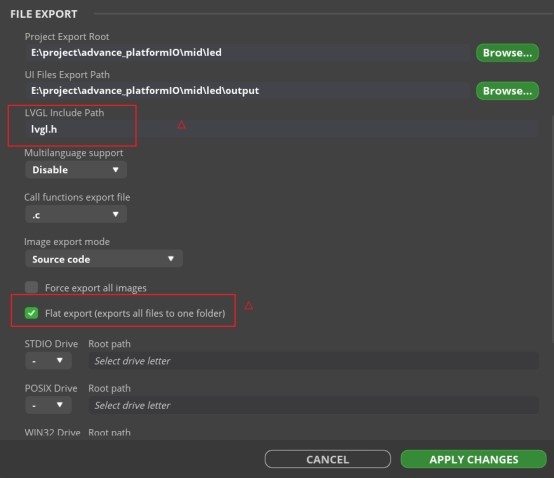
Task: Uncheck the Flat export checkbox
Action: pos(31,313)
